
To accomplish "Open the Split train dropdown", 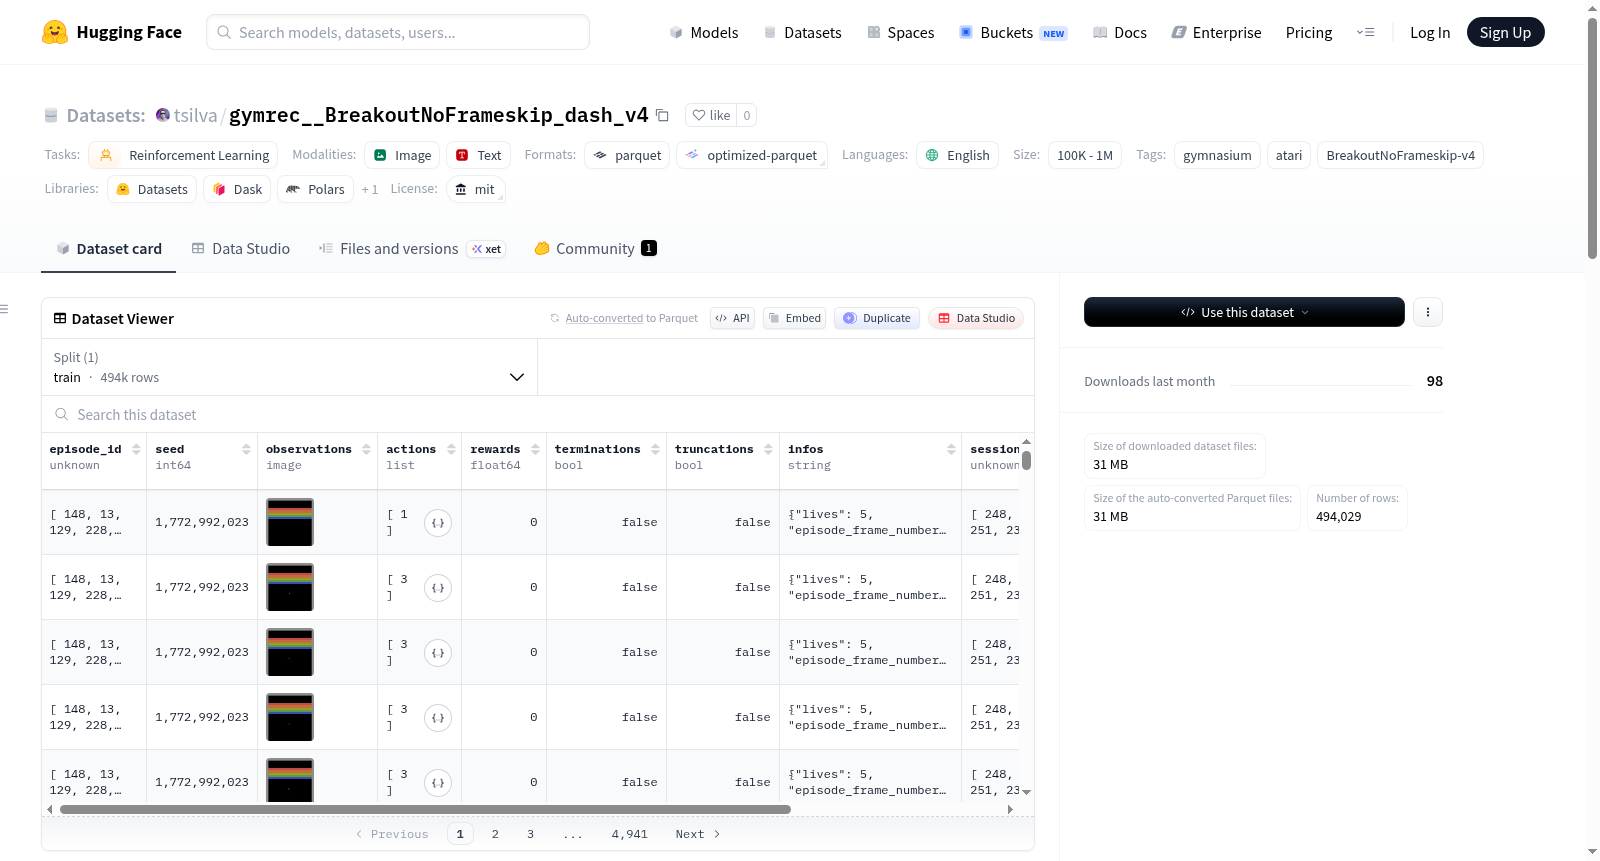I will (x=289, y=367).
